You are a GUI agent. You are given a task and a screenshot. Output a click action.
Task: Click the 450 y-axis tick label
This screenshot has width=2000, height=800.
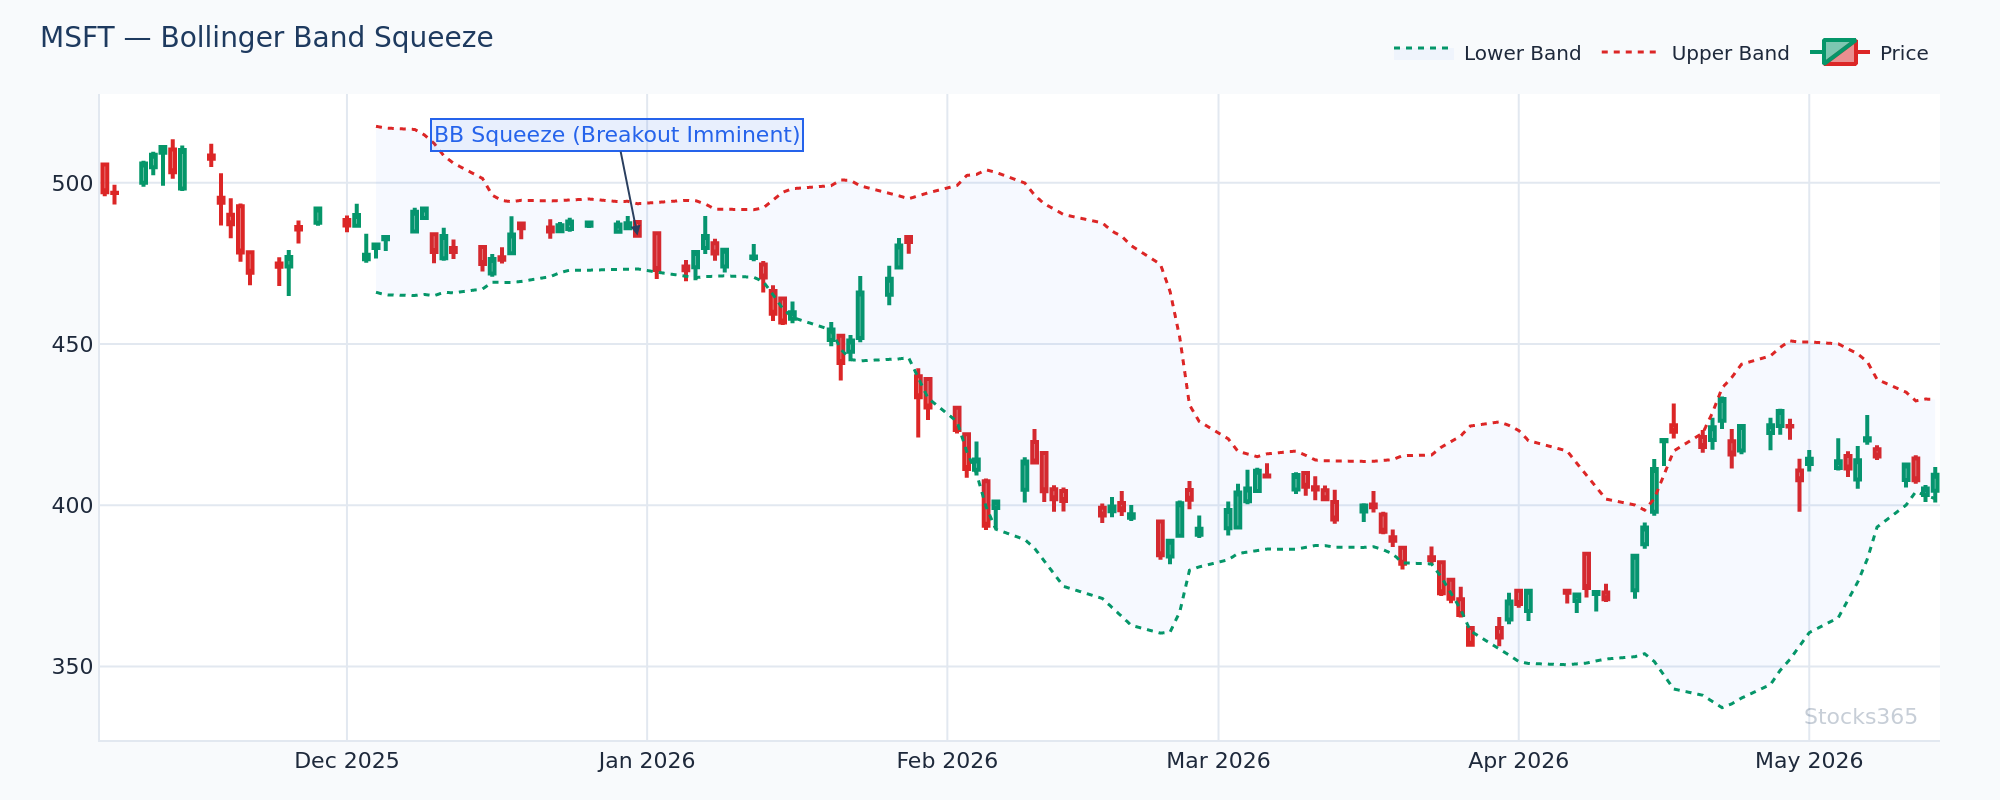73,345
